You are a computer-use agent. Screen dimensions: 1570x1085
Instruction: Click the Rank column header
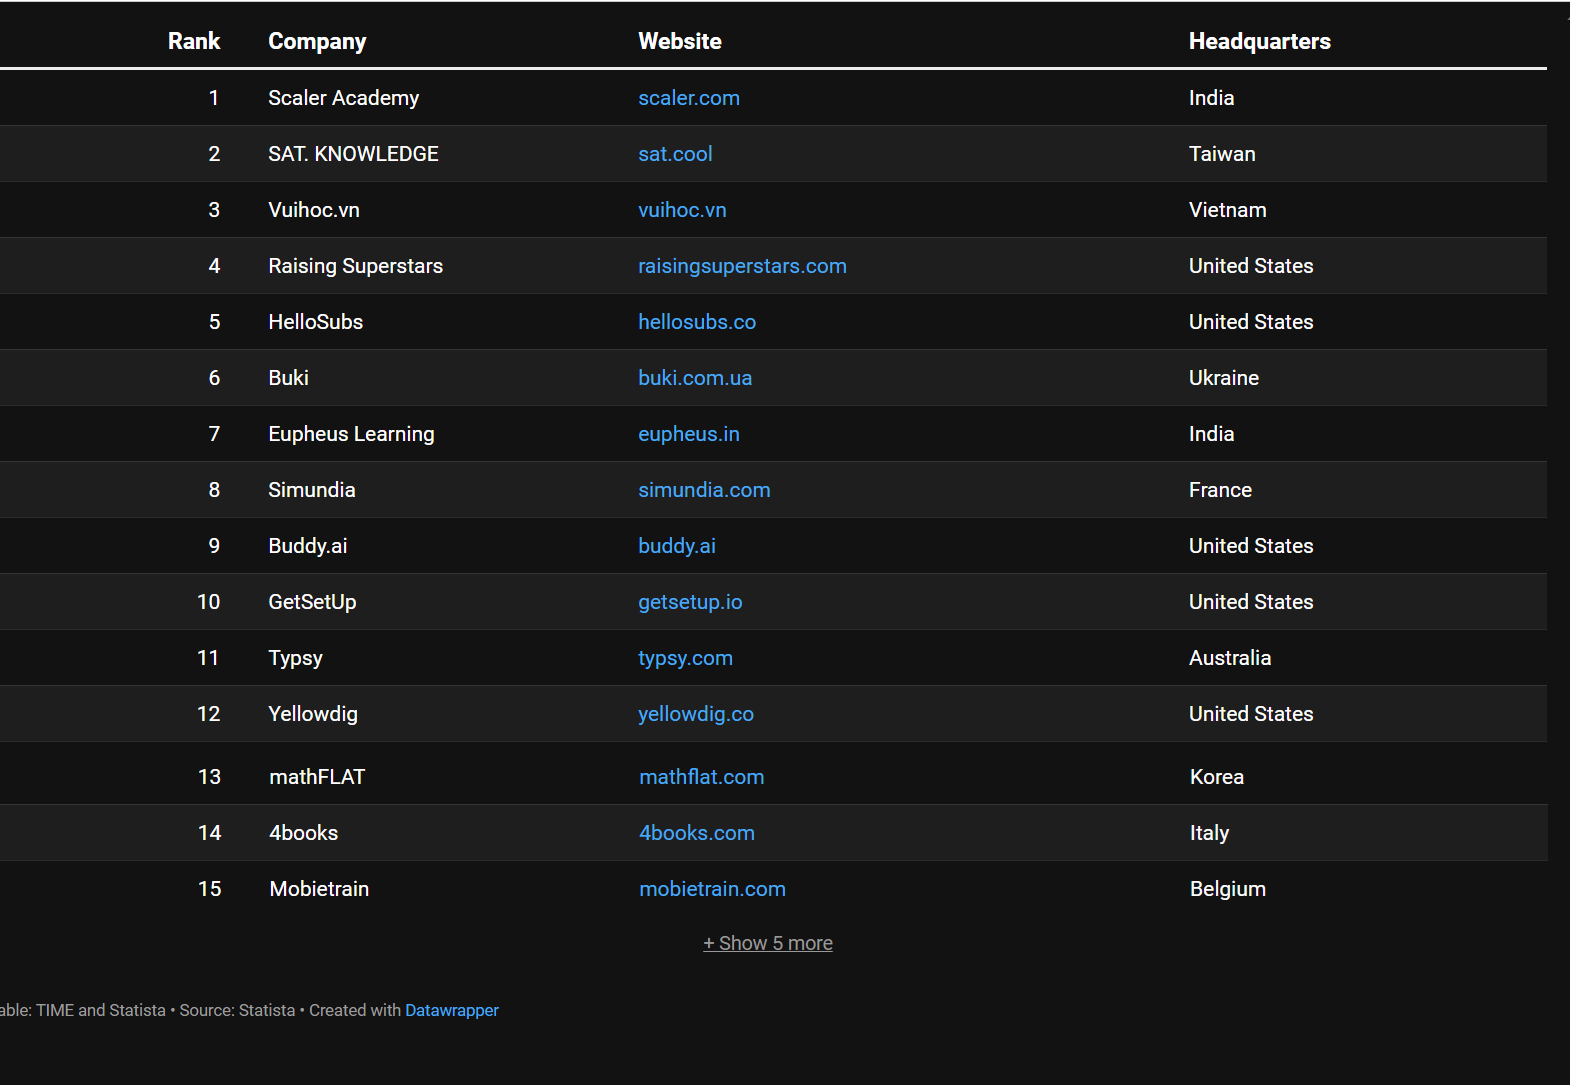(194, 41)
